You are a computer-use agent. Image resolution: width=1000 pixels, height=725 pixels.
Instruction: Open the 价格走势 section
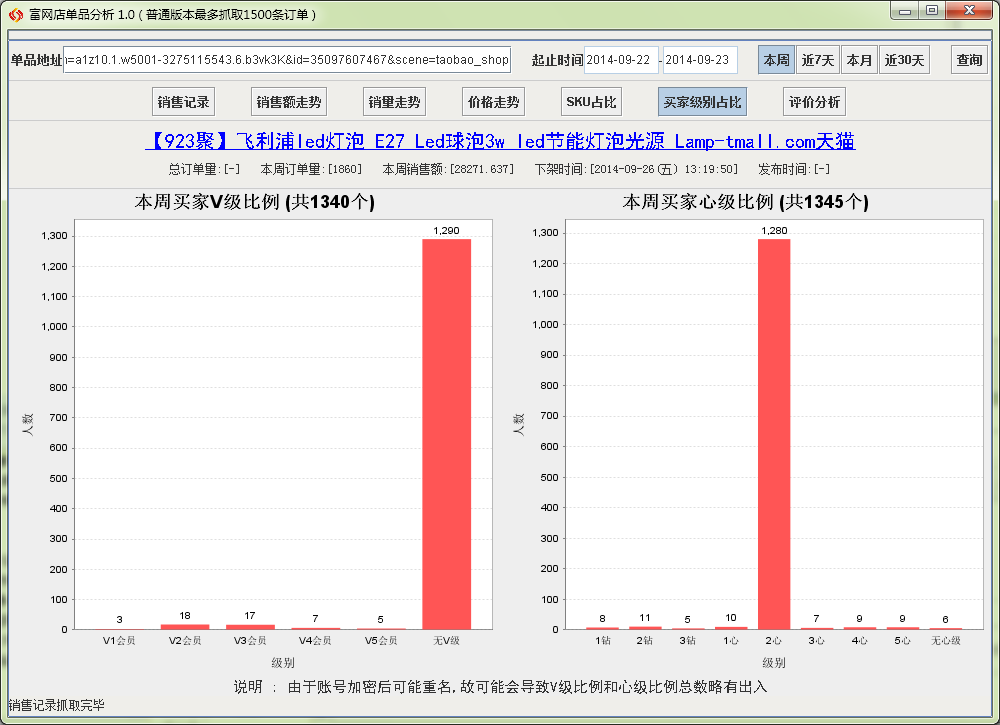493,102
